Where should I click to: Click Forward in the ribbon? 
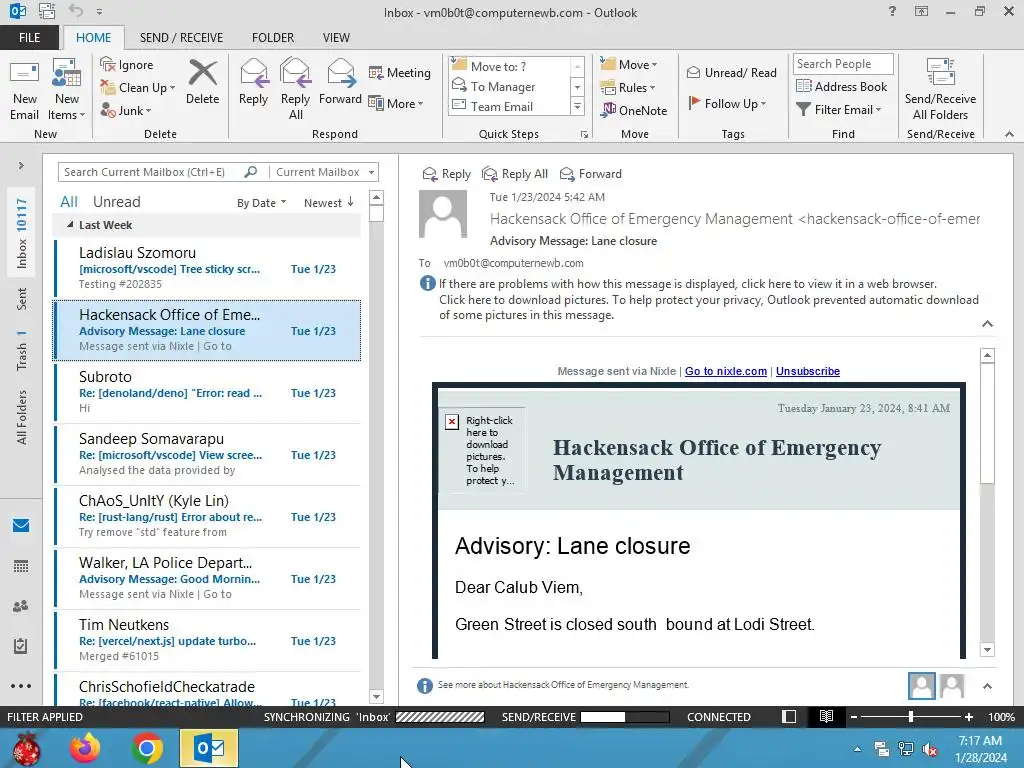[340, 82]
